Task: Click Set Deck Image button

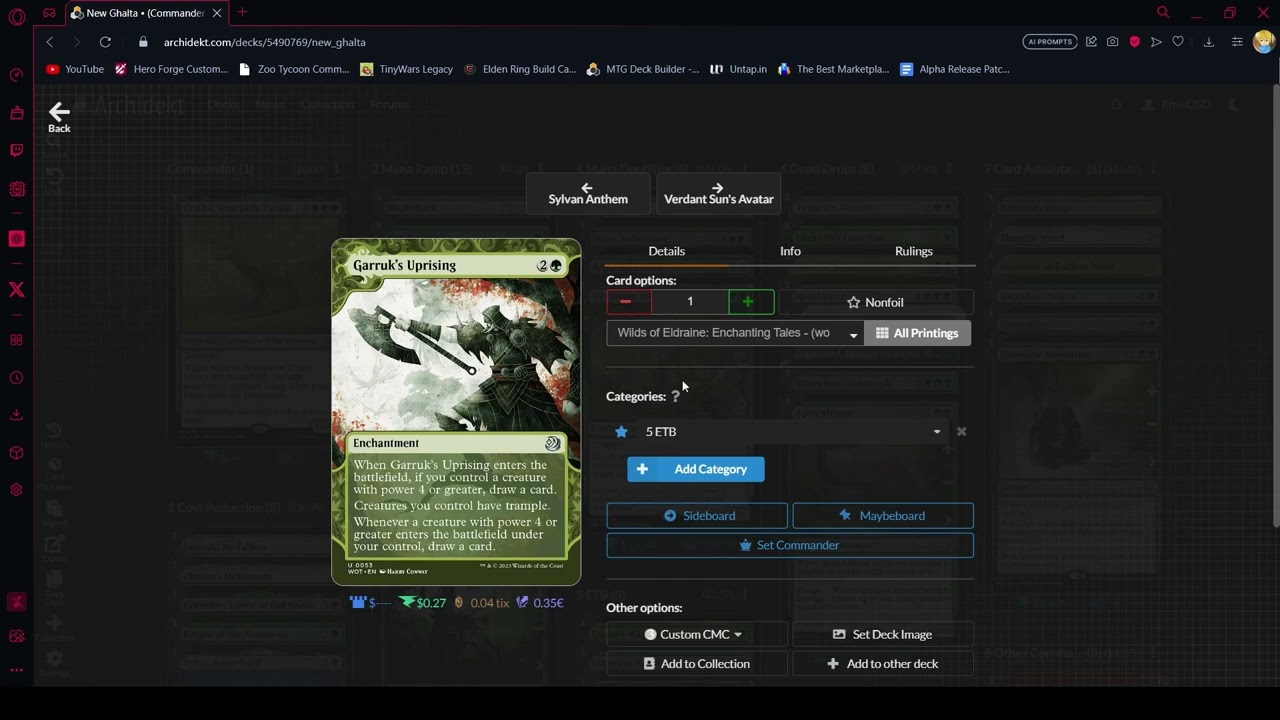Action: (882, 634)
